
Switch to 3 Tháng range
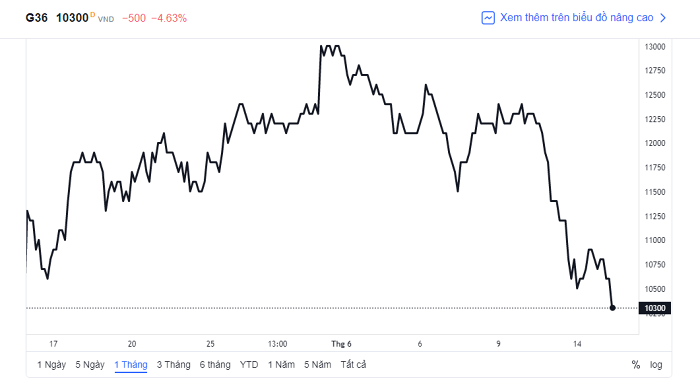[x=173, y=364]
